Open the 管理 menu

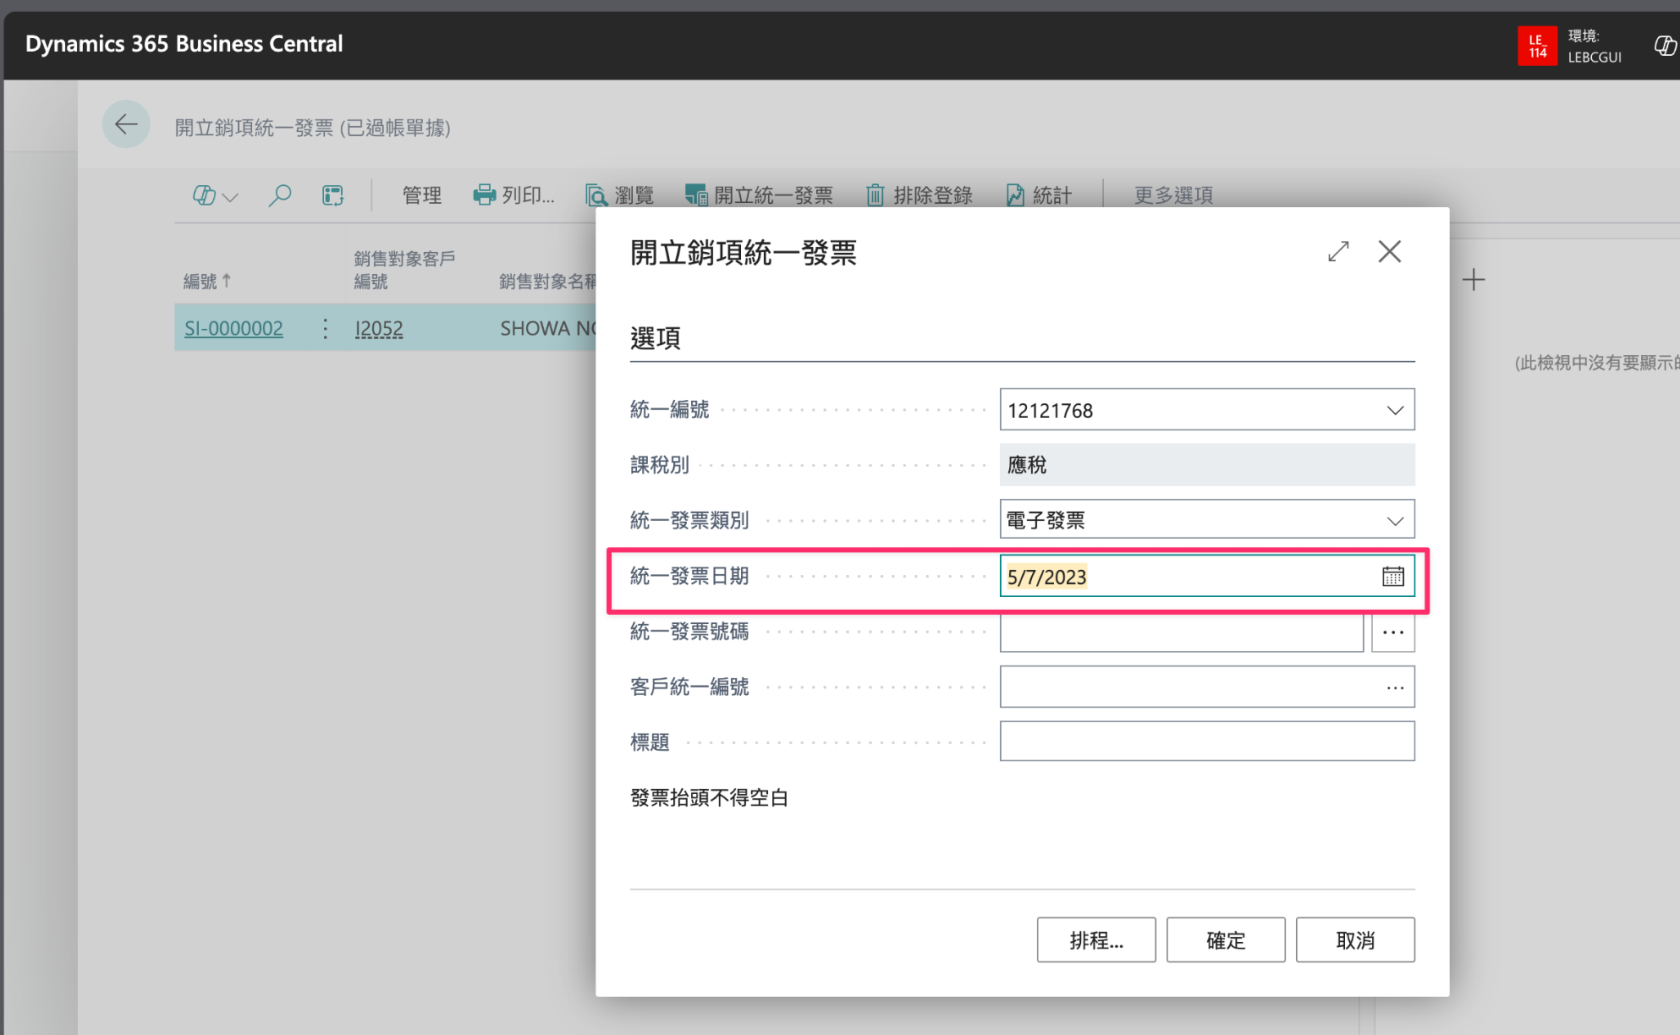click(x=422, y=195)
